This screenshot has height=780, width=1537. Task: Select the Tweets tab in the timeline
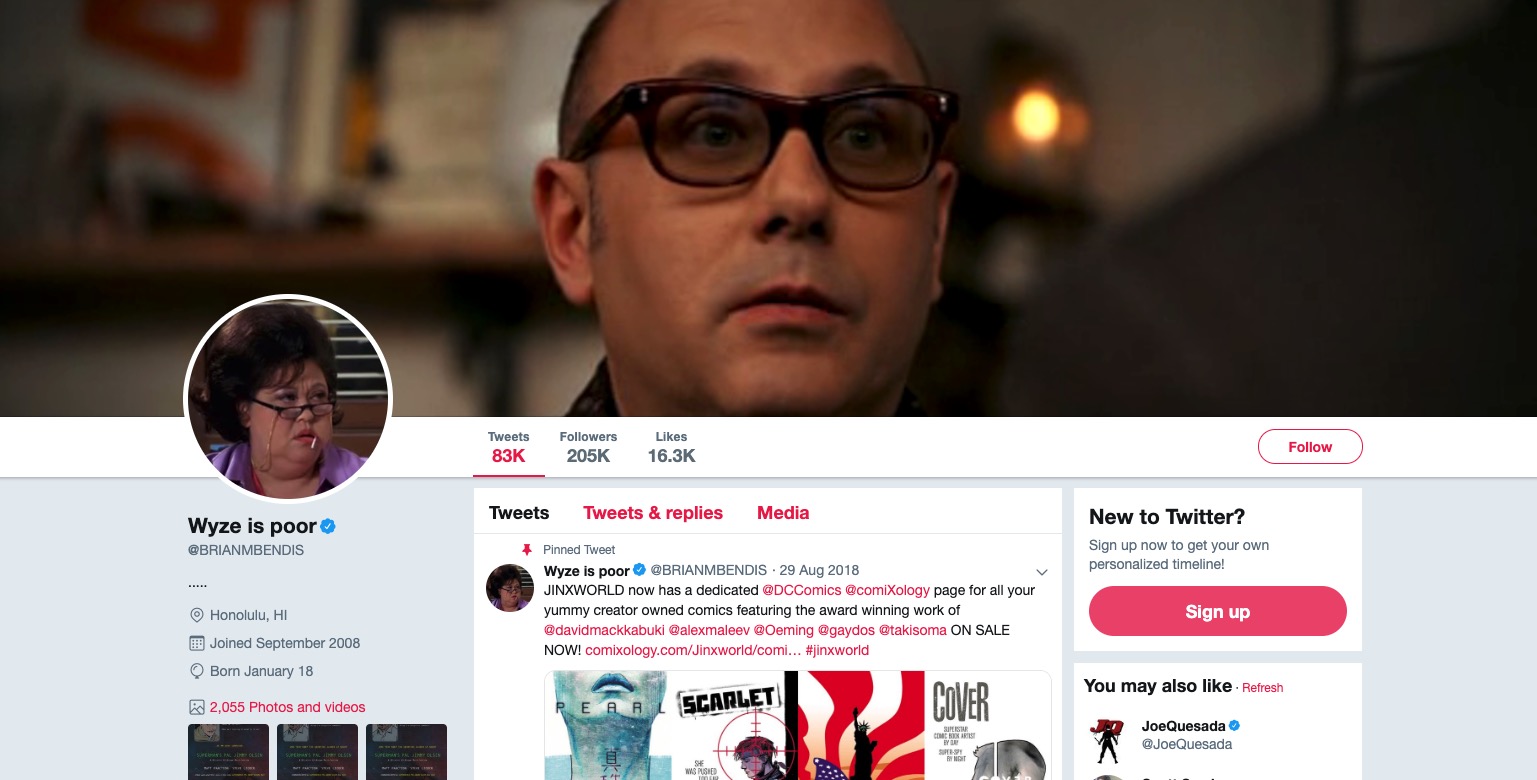[519, 513]
